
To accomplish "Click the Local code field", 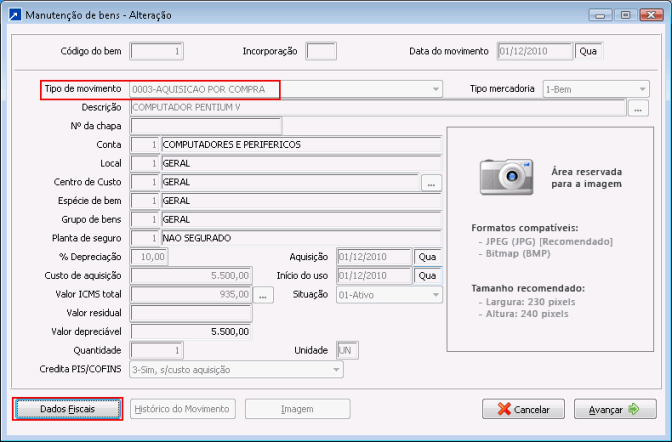I will [x=145, y=163].
